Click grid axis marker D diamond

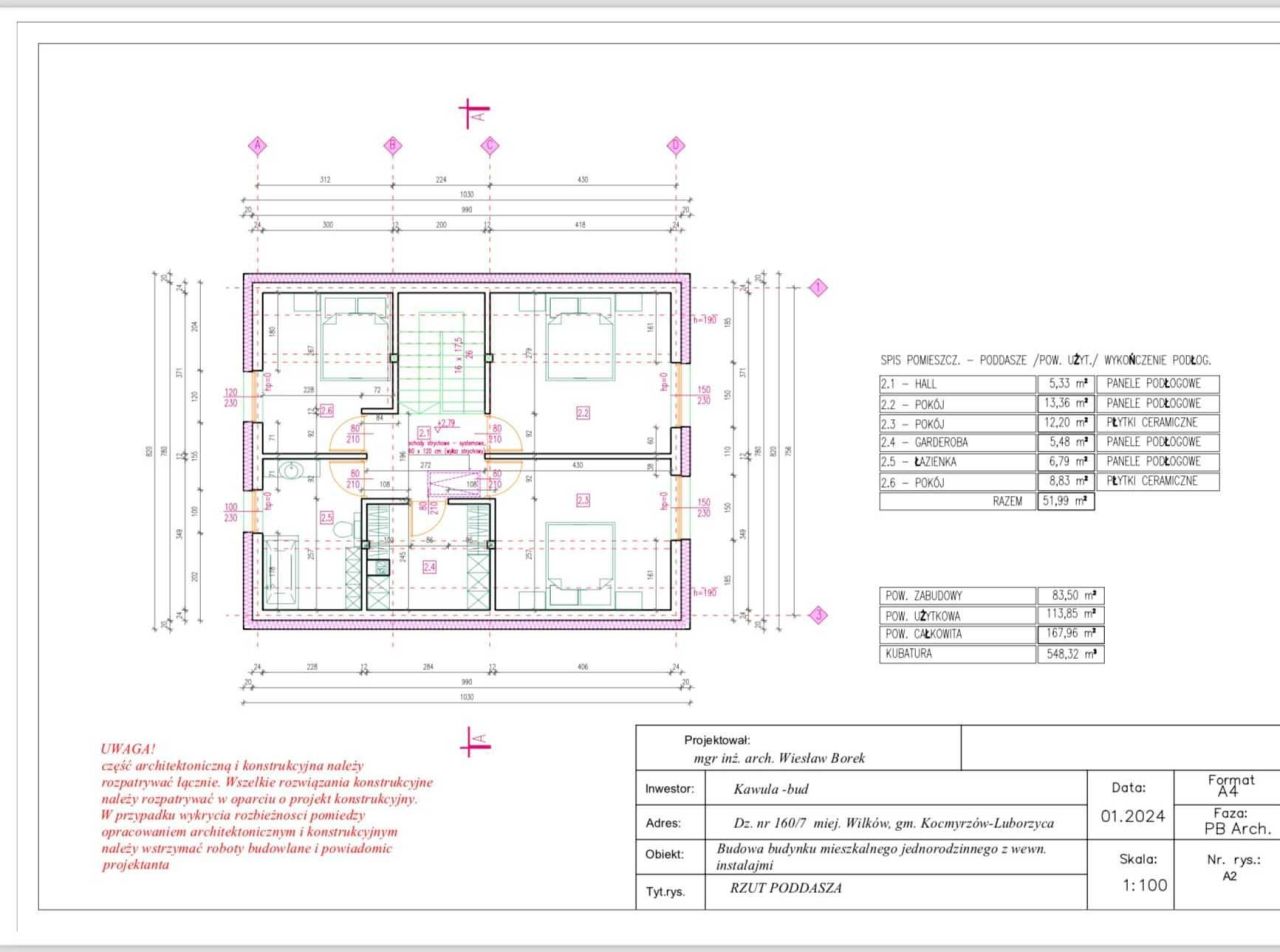(x=676, y=146)
